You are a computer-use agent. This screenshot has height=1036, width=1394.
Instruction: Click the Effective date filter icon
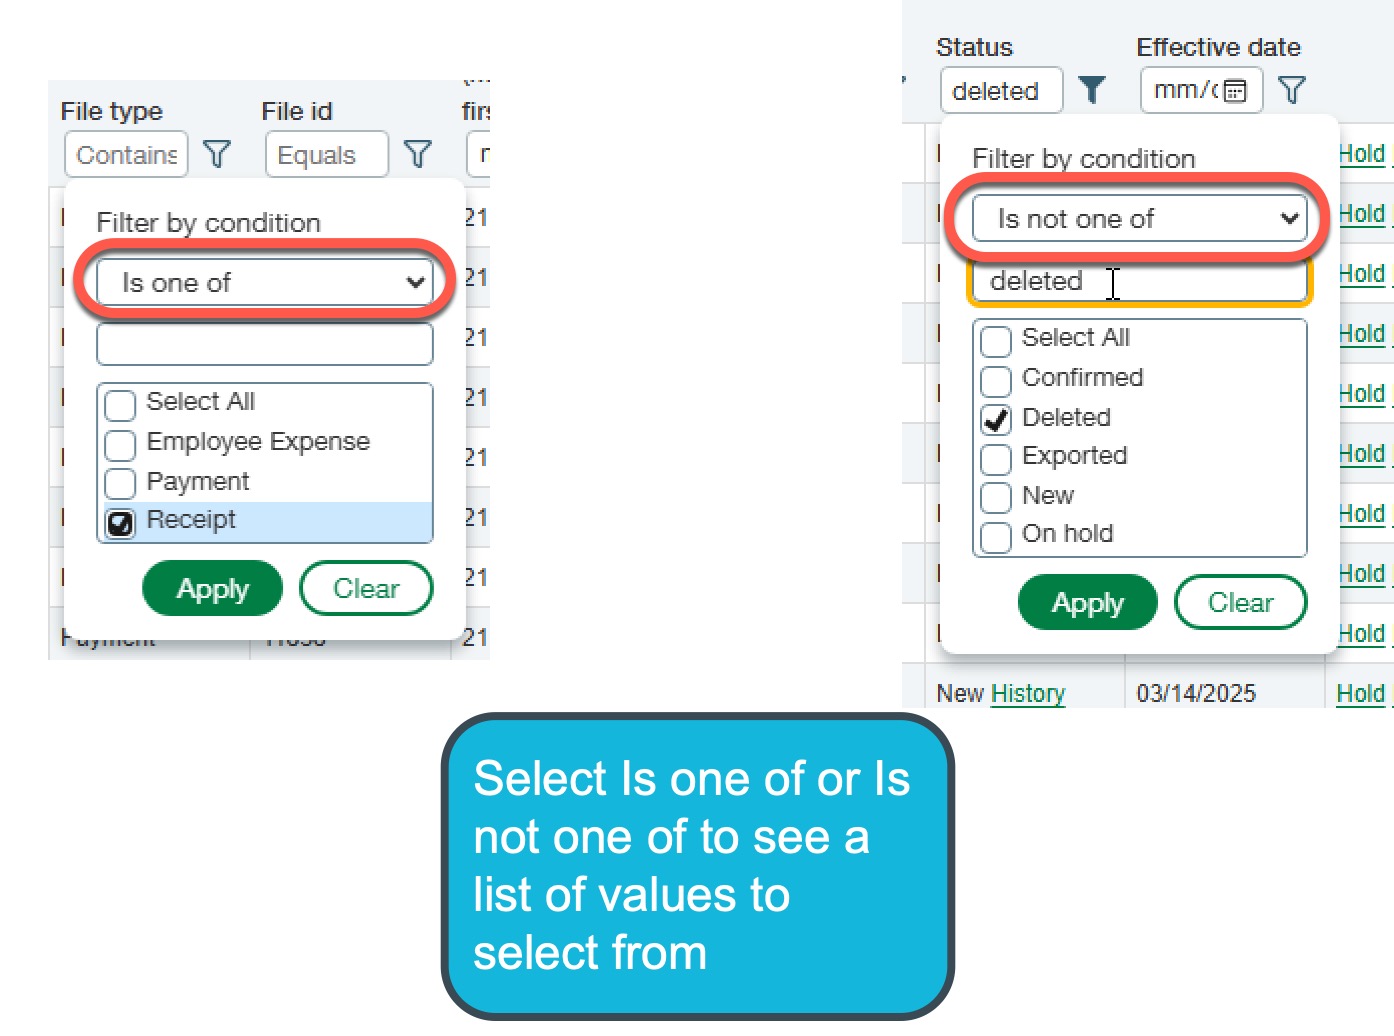tap(1292, 90)
